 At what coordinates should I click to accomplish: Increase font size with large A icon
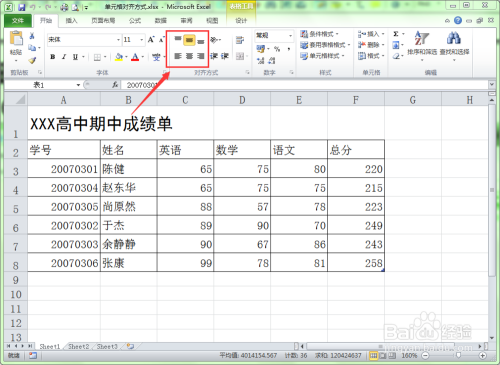151,40
